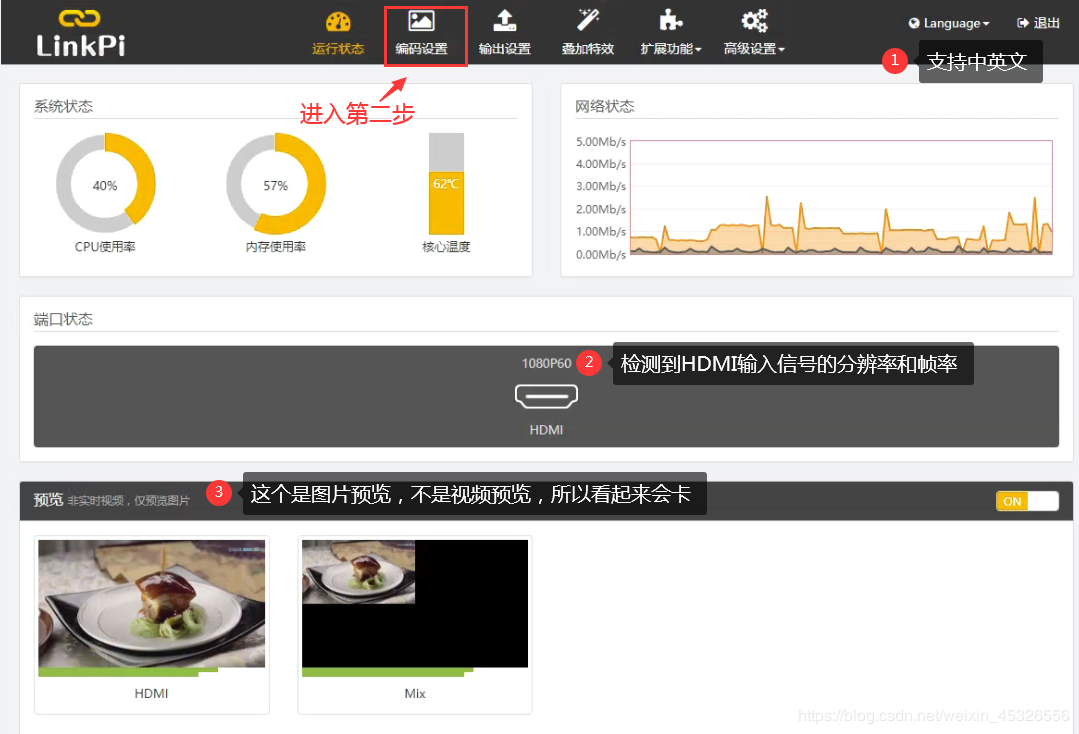1079x734 pixels.
Task: Open the Language dropdown
Action: 949,23
